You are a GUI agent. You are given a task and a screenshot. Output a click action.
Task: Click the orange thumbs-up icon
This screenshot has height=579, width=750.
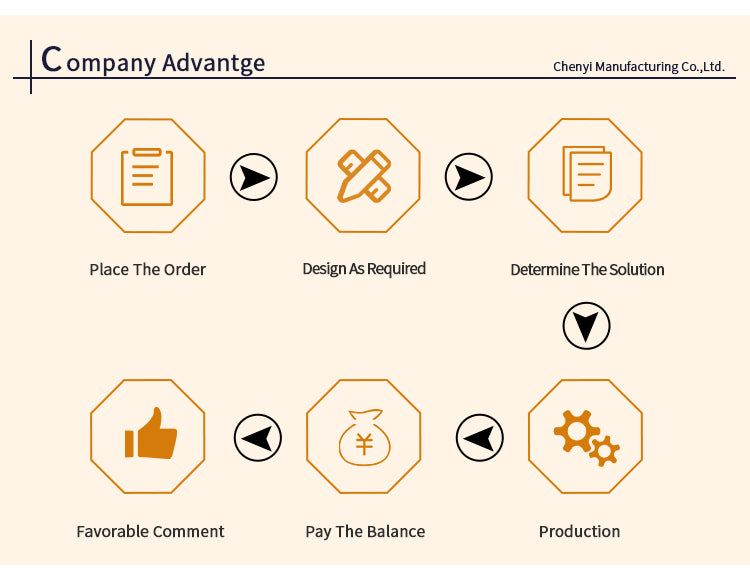pos(148,437)
